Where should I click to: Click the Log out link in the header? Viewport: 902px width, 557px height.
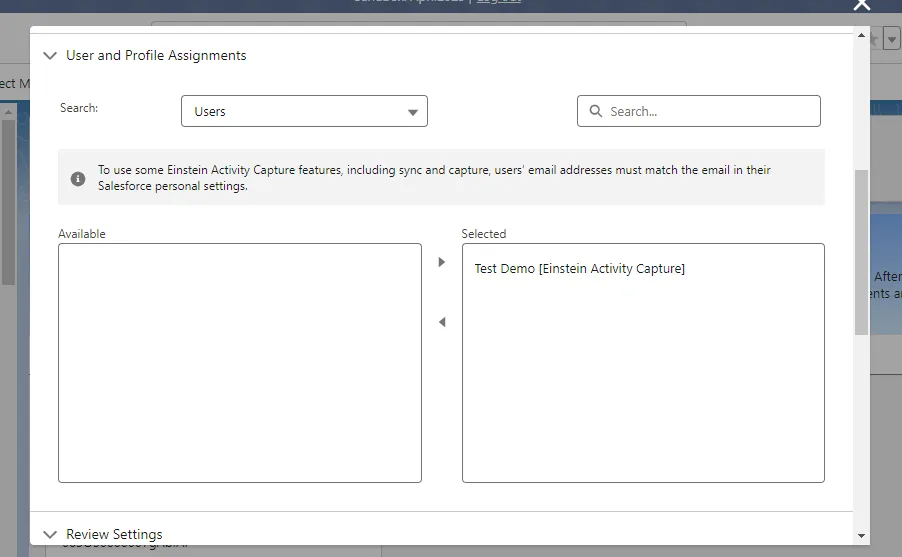click(498, 1)
